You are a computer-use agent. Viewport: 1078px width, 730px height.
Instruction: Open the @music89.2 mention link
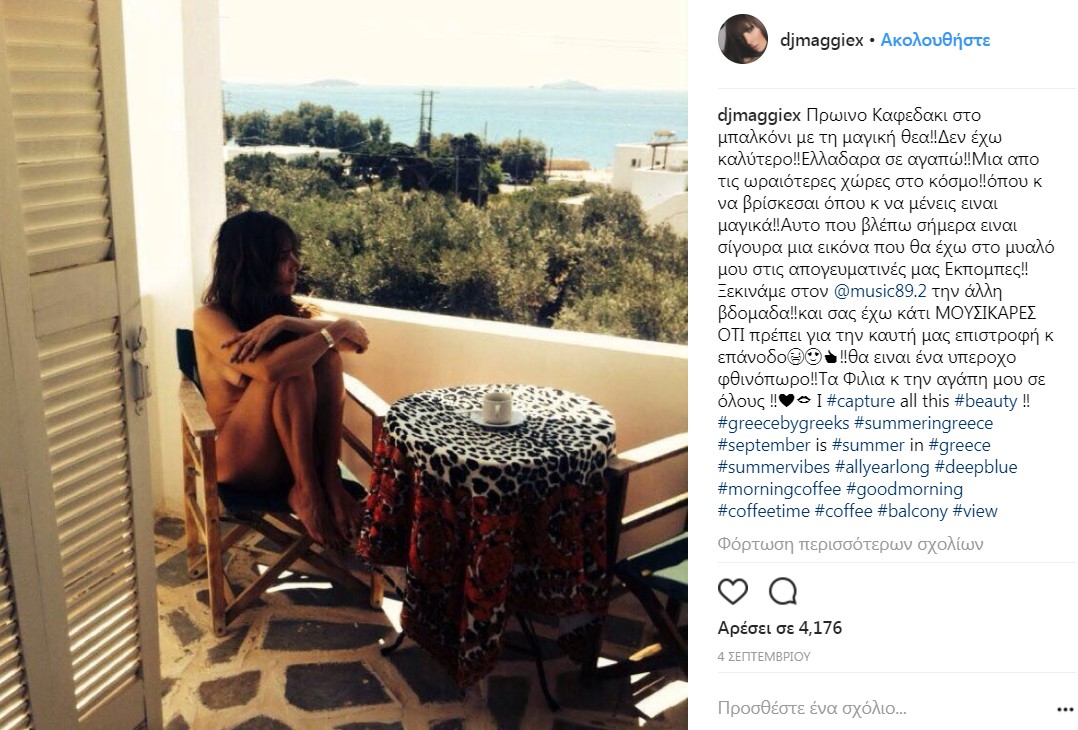click(880, 291)
